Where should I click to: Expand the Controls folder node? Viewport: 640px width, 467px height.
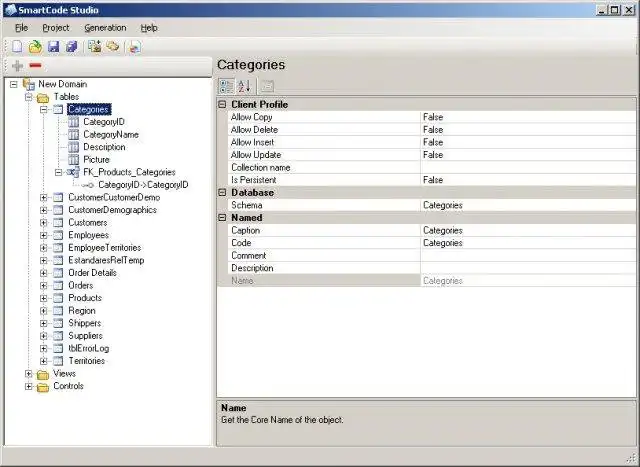click(x=29, y=387)
